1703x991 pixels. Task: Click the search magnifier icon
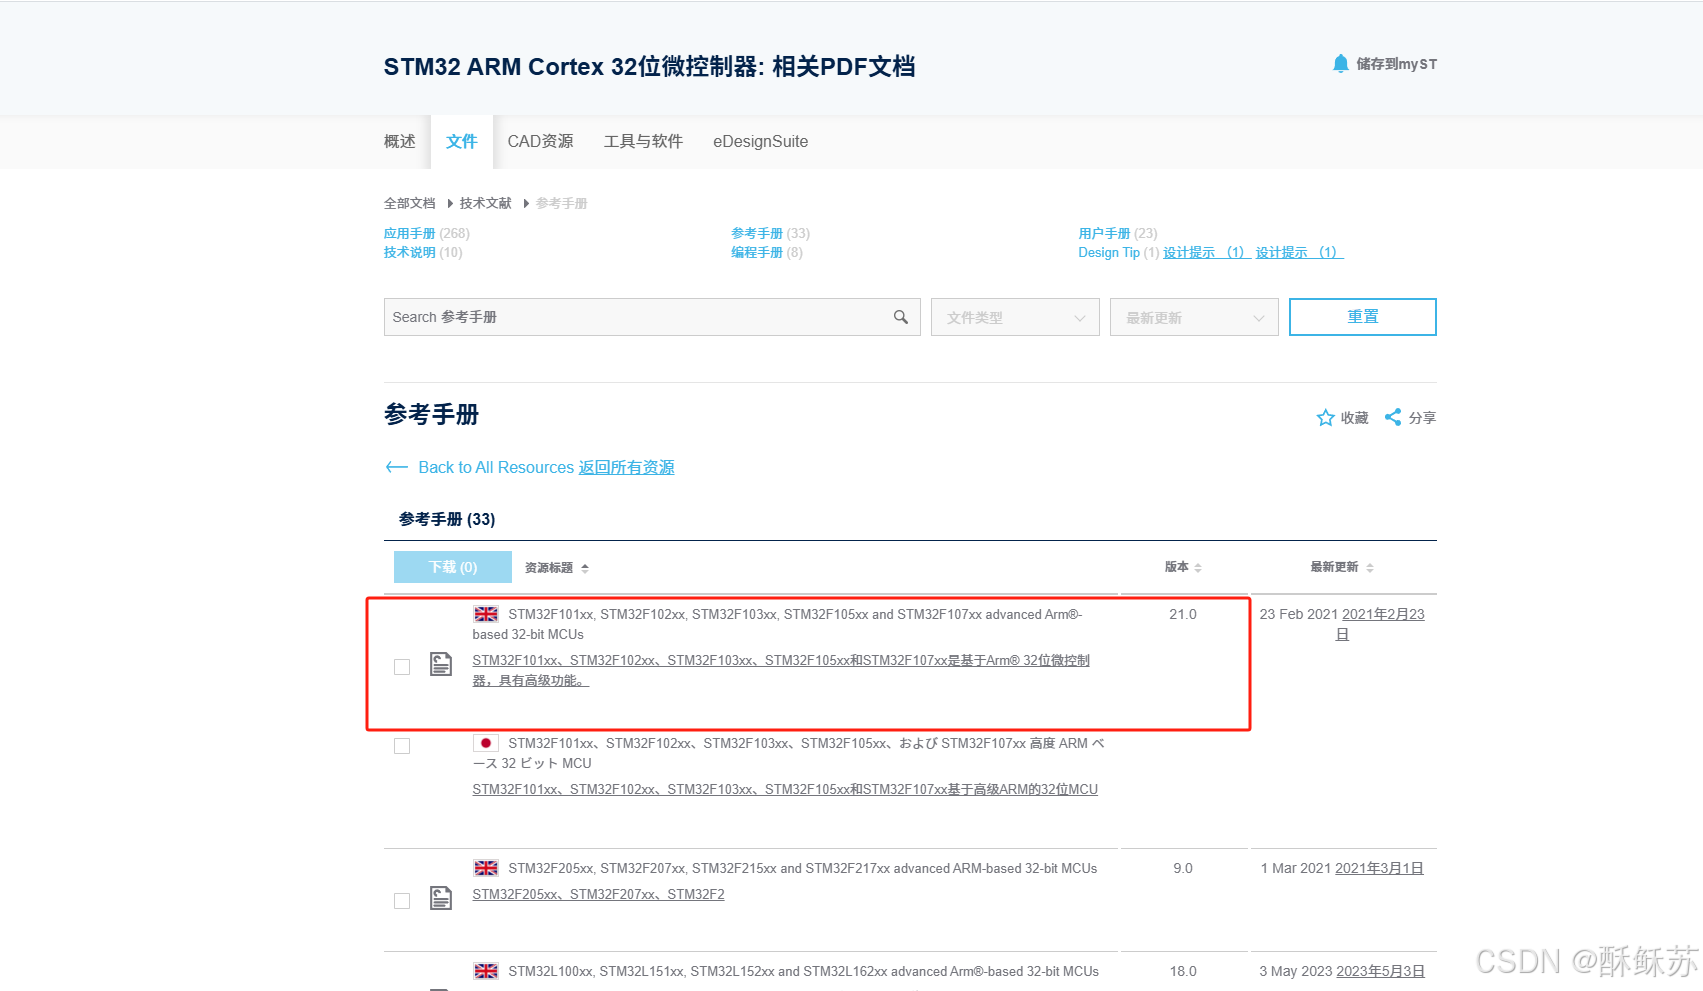[900, 317]
